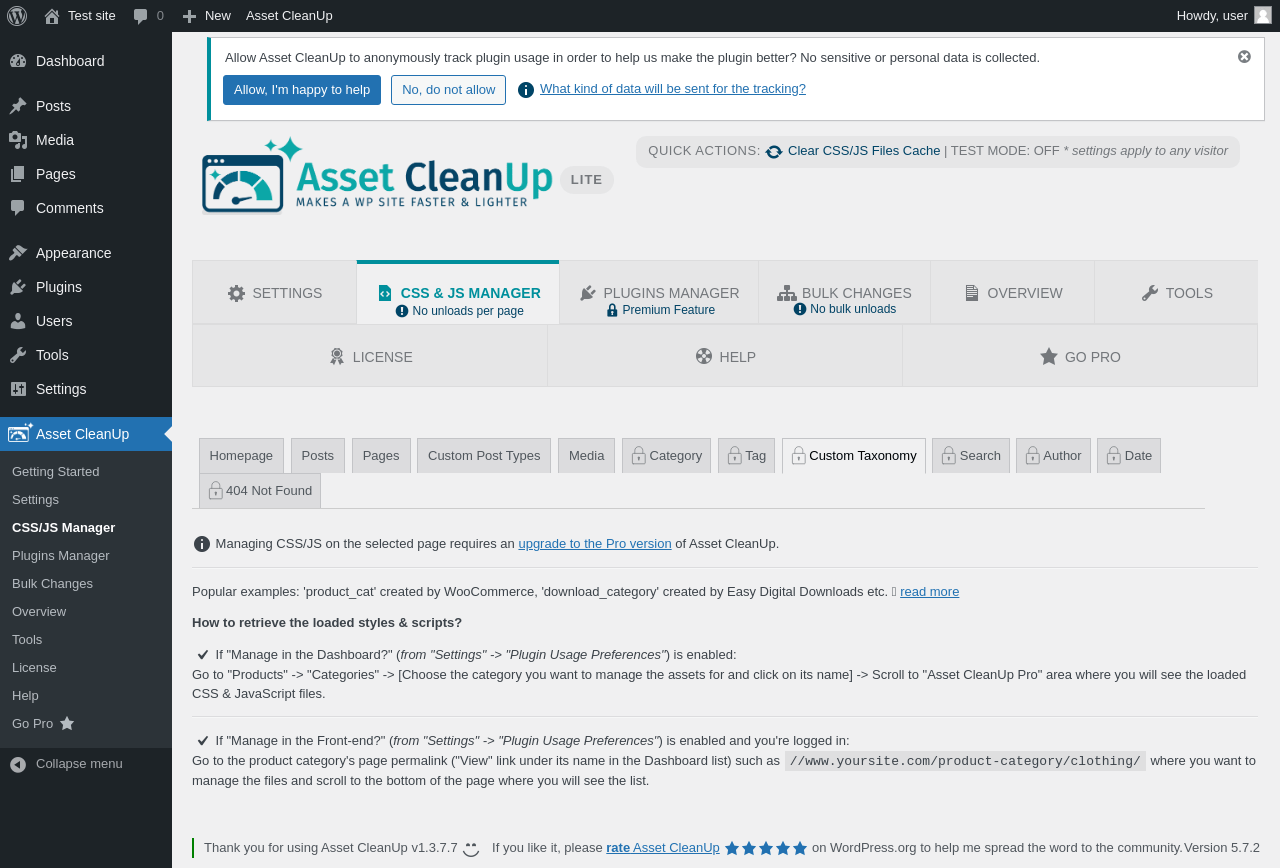Select the Homepage sub-tab
Image resolution: width=1280 pixels, height=868 pixels.
pyautogui.click(x=241, y=456)
